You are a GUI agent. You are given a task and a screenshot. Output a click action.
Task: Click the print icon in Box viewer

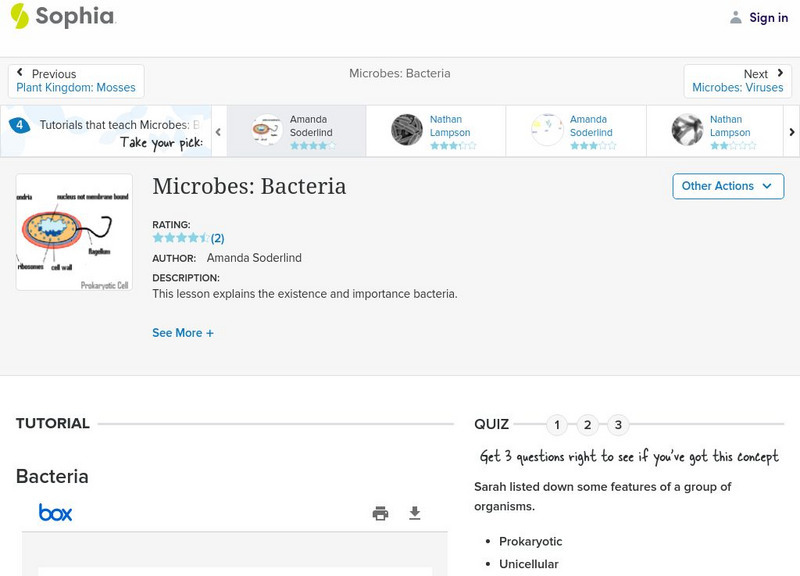(x=380, y=513)
